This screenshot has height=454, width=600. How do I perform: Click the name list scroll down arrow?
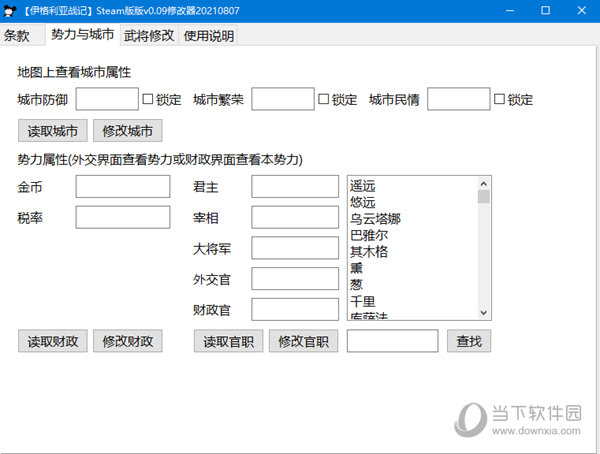tap(484, 313)
